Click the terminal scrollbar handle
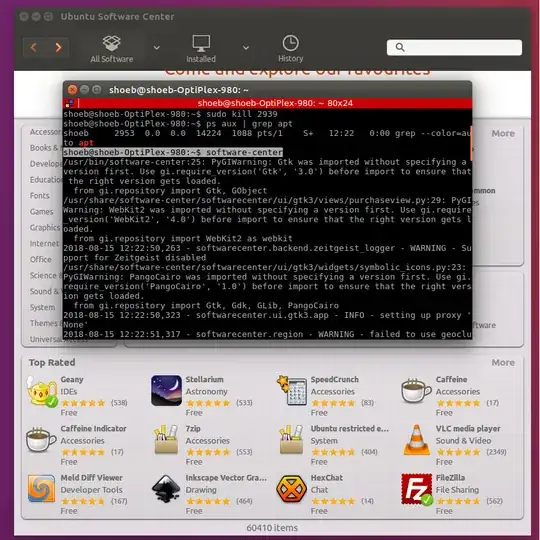The width and height of the screenshot is (540, 540). coord(471,143)
